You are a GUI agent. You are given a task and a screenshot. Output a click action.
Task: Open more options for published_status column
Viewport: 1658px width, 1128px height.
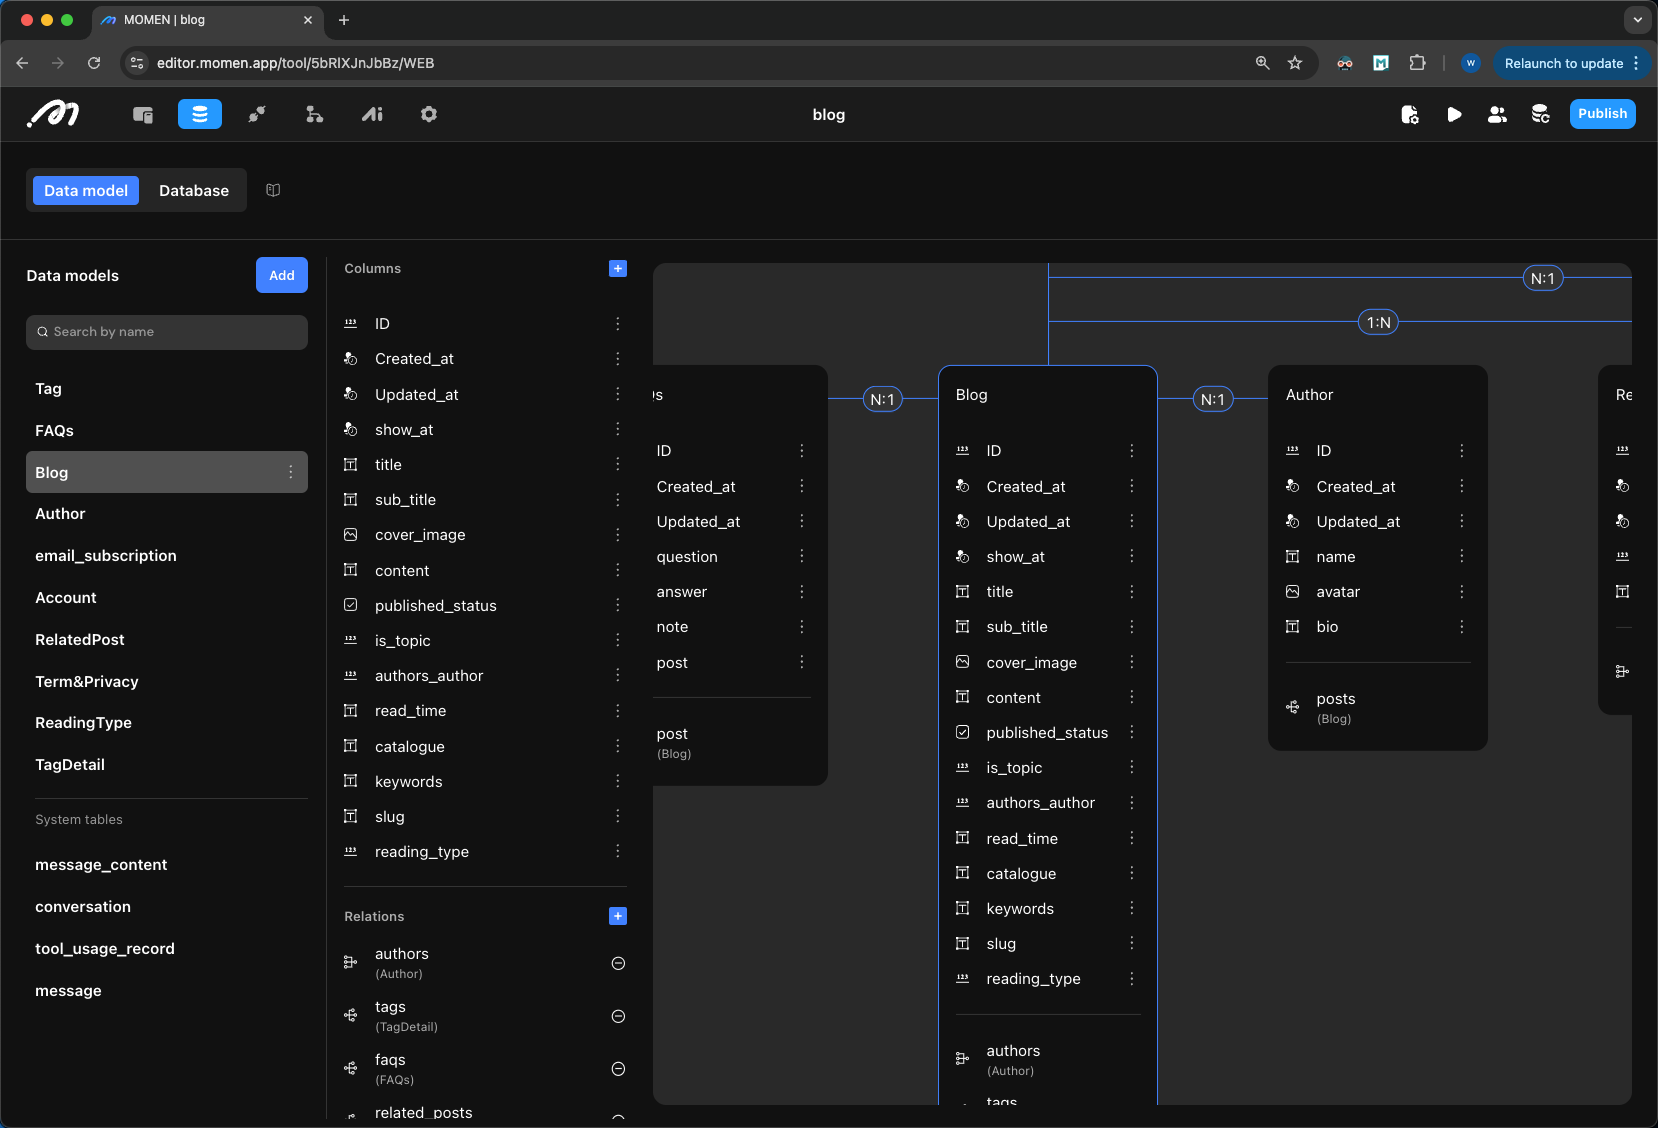[x=618, y=605]
